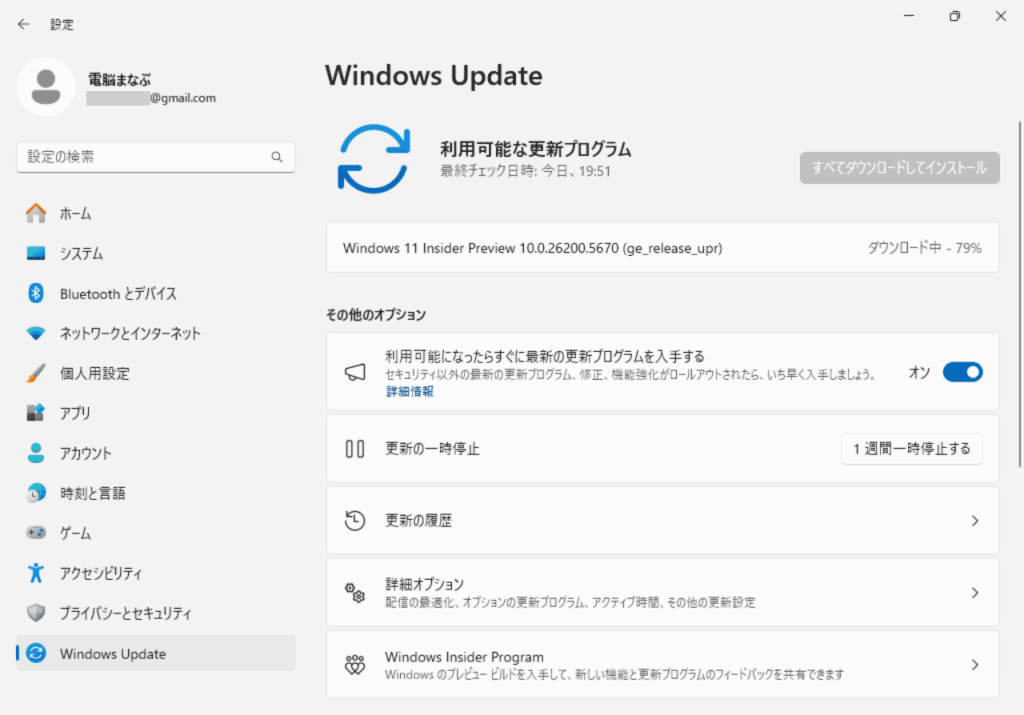The image size is (1024, 715).
Task: Click the 最終チェック日時 text
Action: (525, 171)
